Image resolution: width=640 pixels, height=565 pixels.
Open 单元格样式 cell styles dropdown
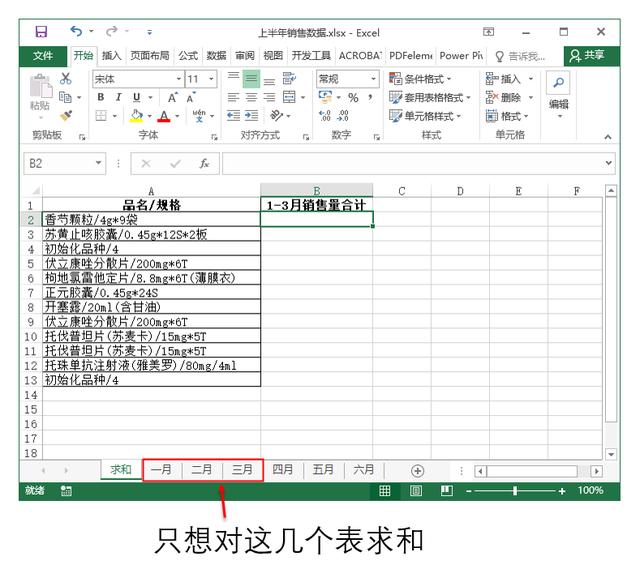pos(425,116)
